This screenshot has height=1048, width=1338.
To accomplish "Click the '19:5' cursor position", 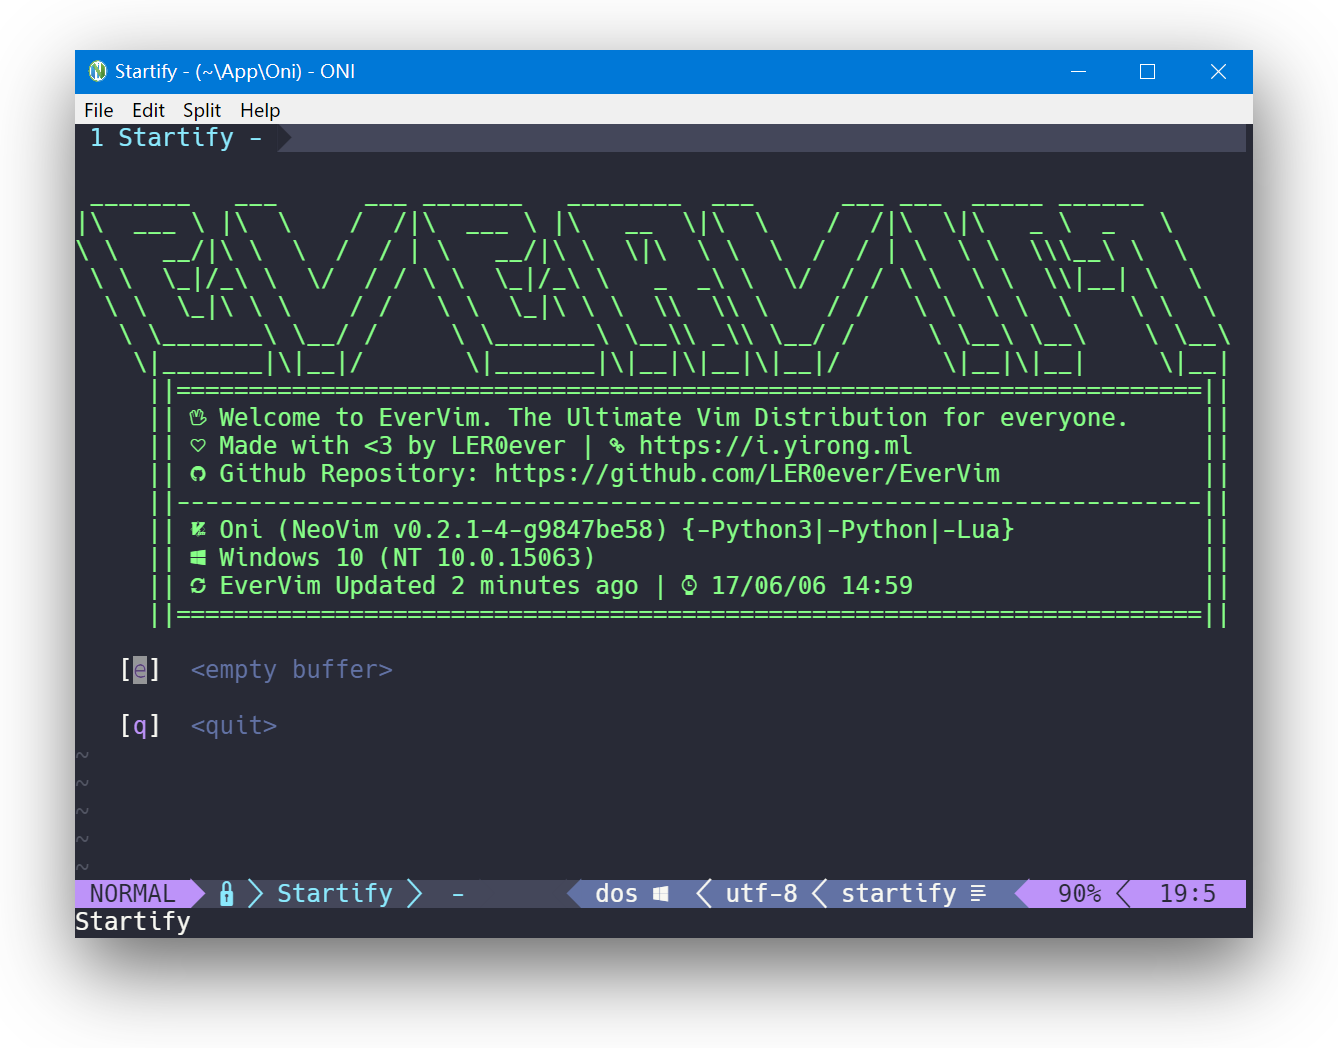I will coord(1188,894).
